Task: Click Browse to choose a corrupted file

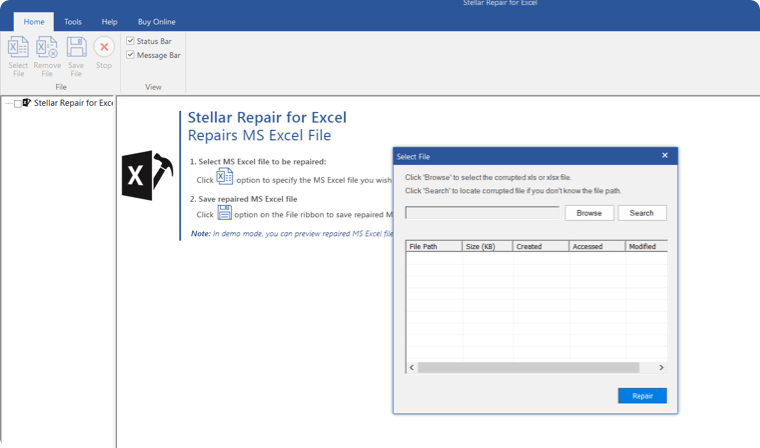Action: click(x=589, y=213)
